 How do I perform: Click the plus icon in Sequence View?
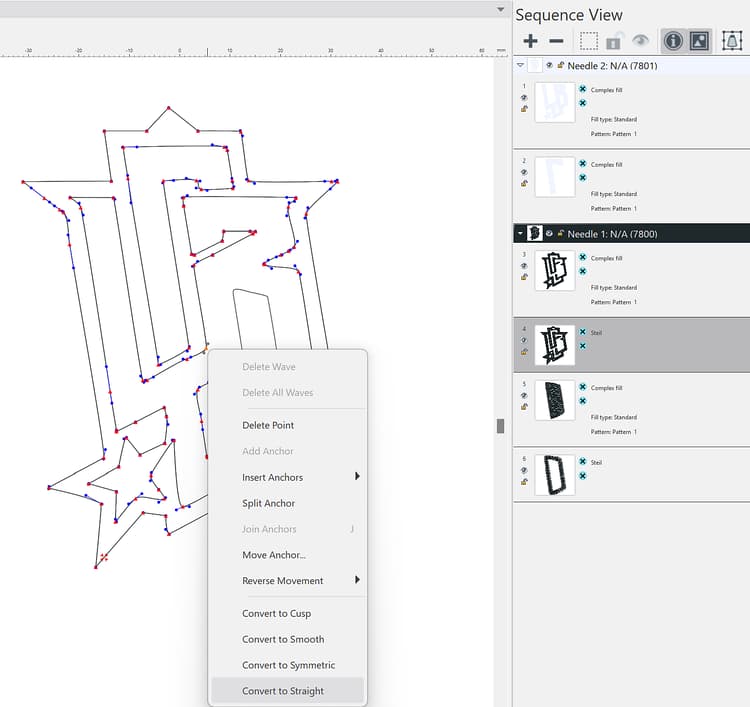click(x=530, y=41)
